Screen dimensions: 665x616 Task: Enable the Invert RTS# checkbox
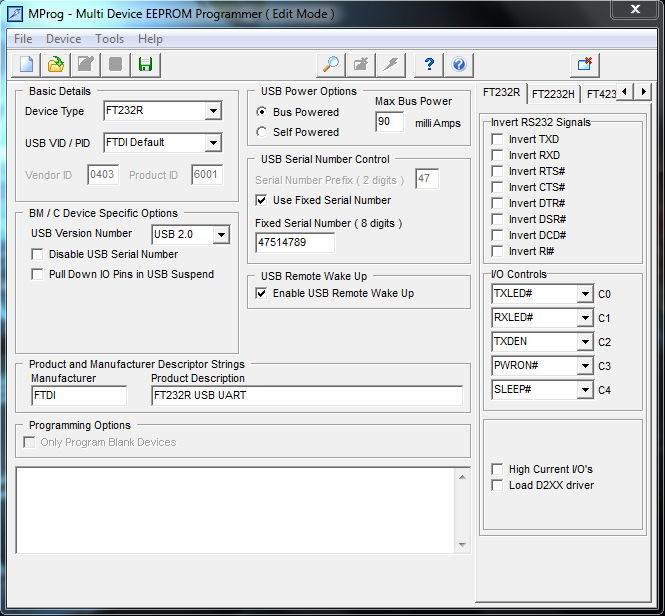pyautogui.click(x=497, y=171)
